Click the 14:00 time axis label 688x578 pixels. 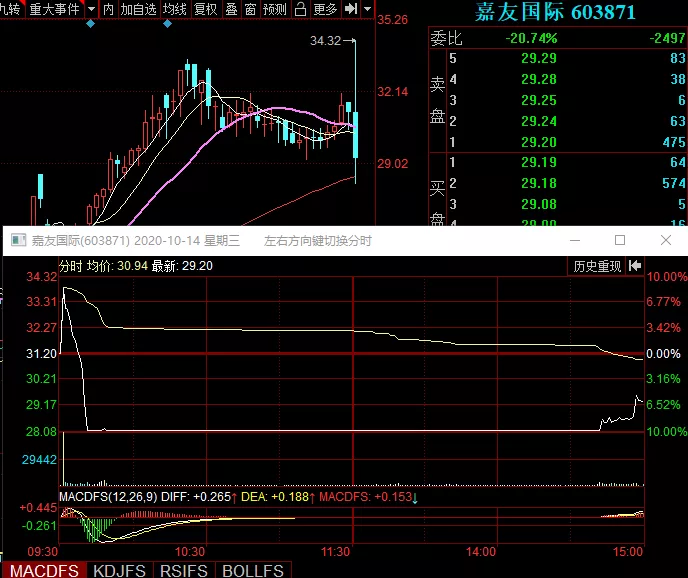point(481,552)
